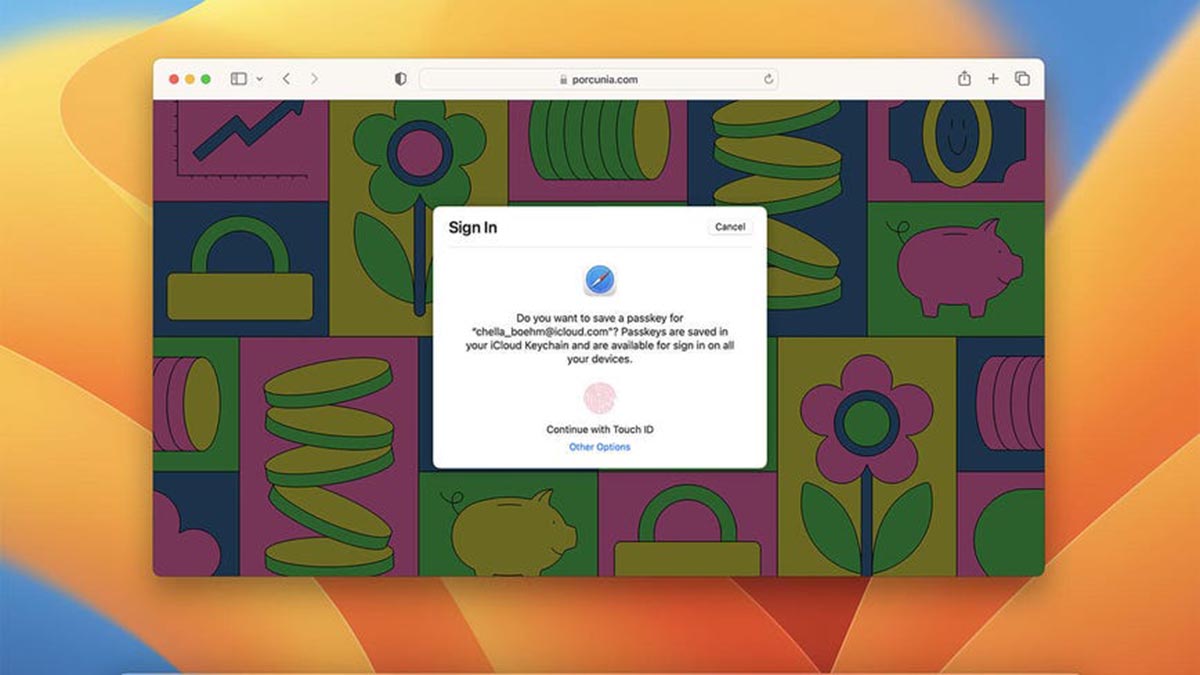Open Other Options link
Viewport: 1200px width, 675px height.
[600, 447]
